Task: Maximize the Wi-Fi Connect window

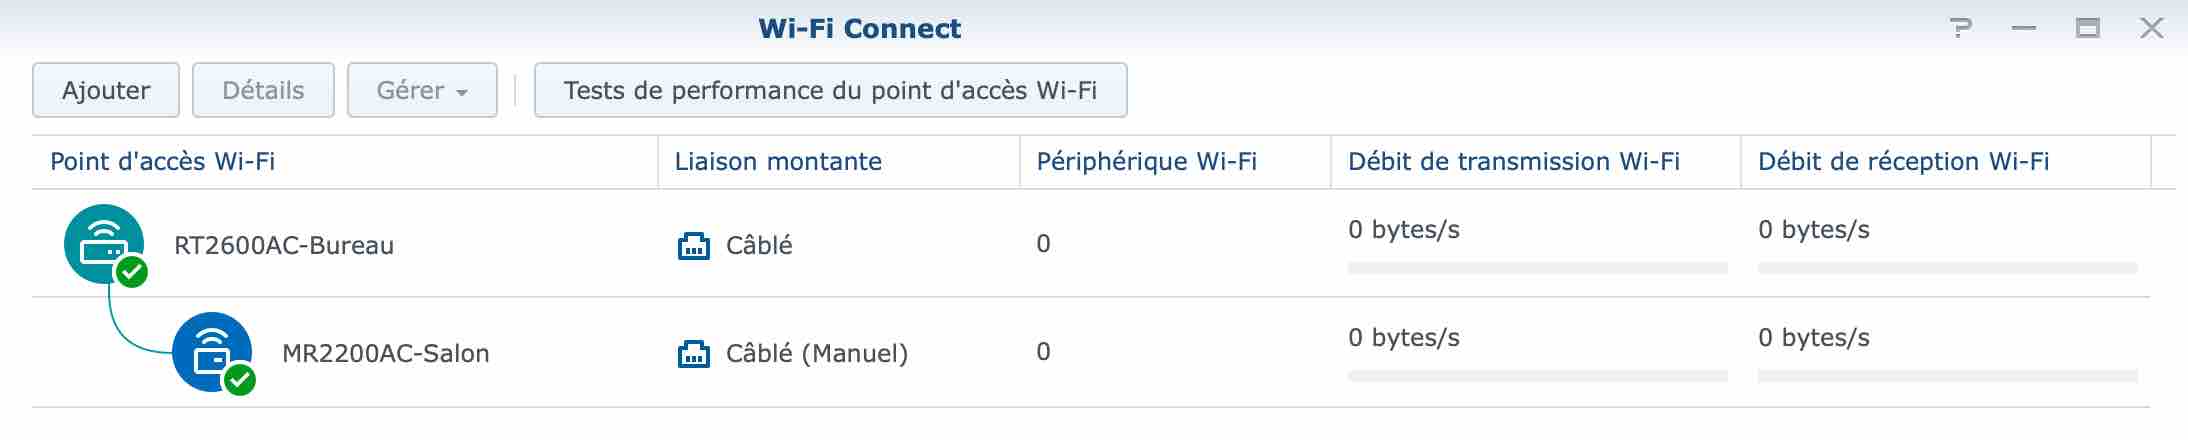Action: 2088,29
